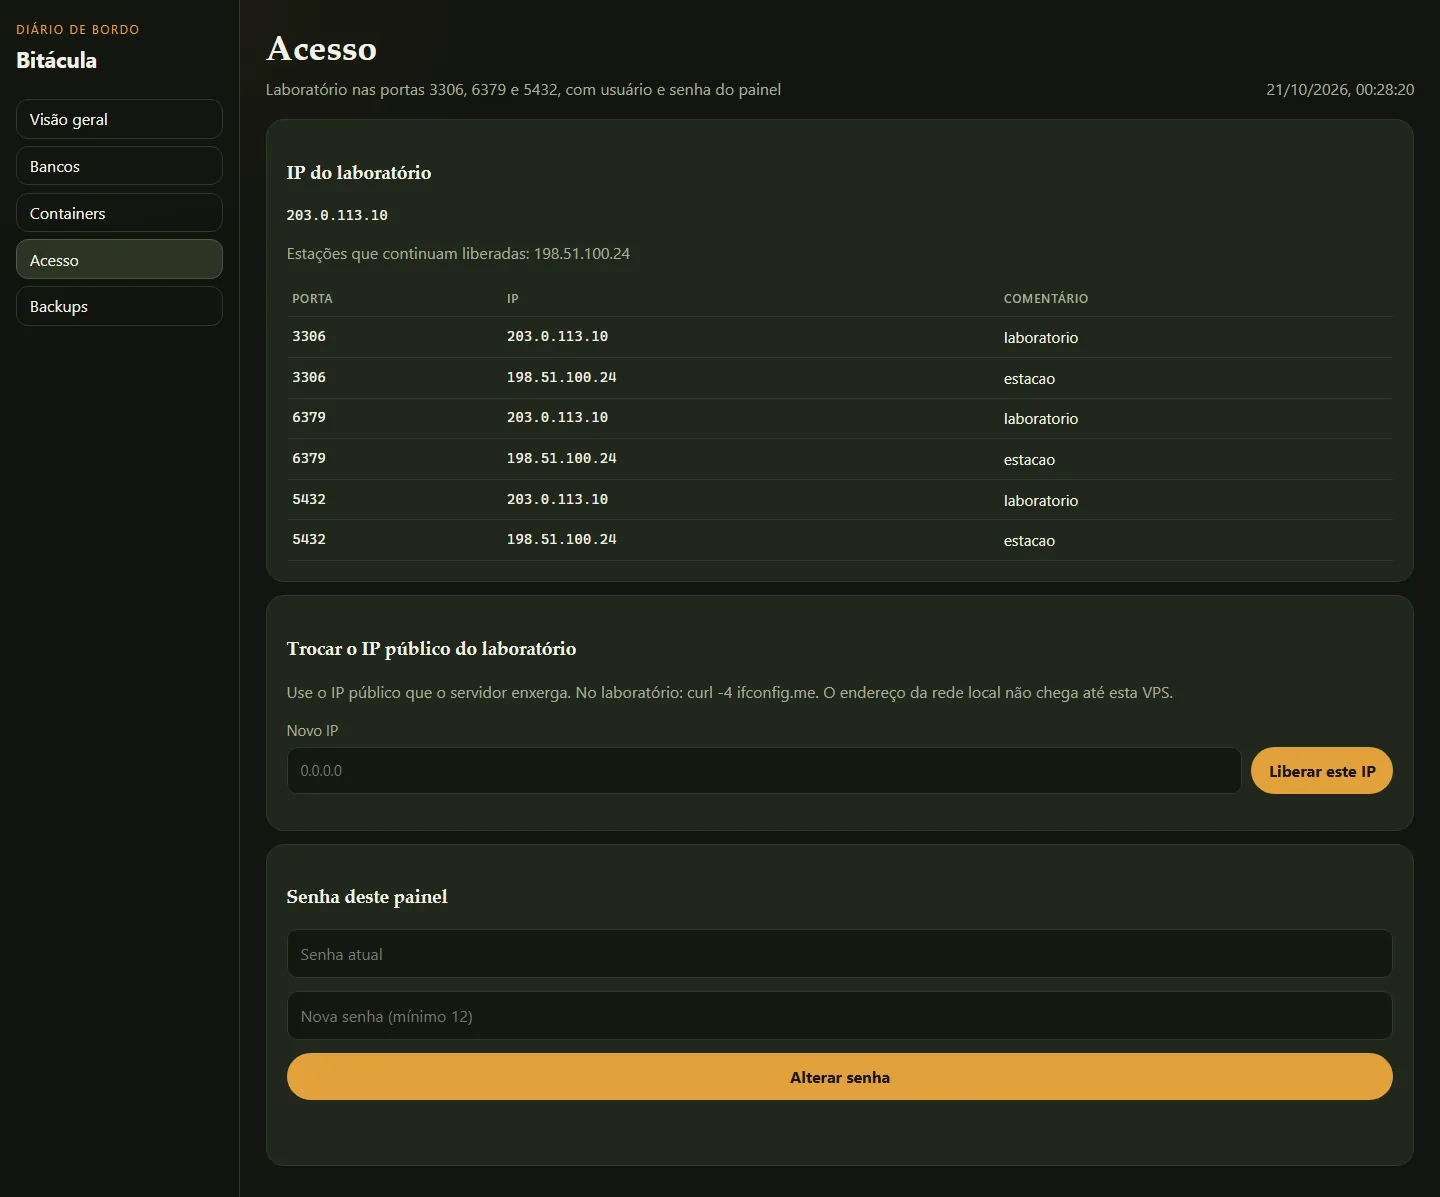Focus the Nova senha field
The width and height of the screenshot is (1440, 1197).
click(x=839, y=1016)
